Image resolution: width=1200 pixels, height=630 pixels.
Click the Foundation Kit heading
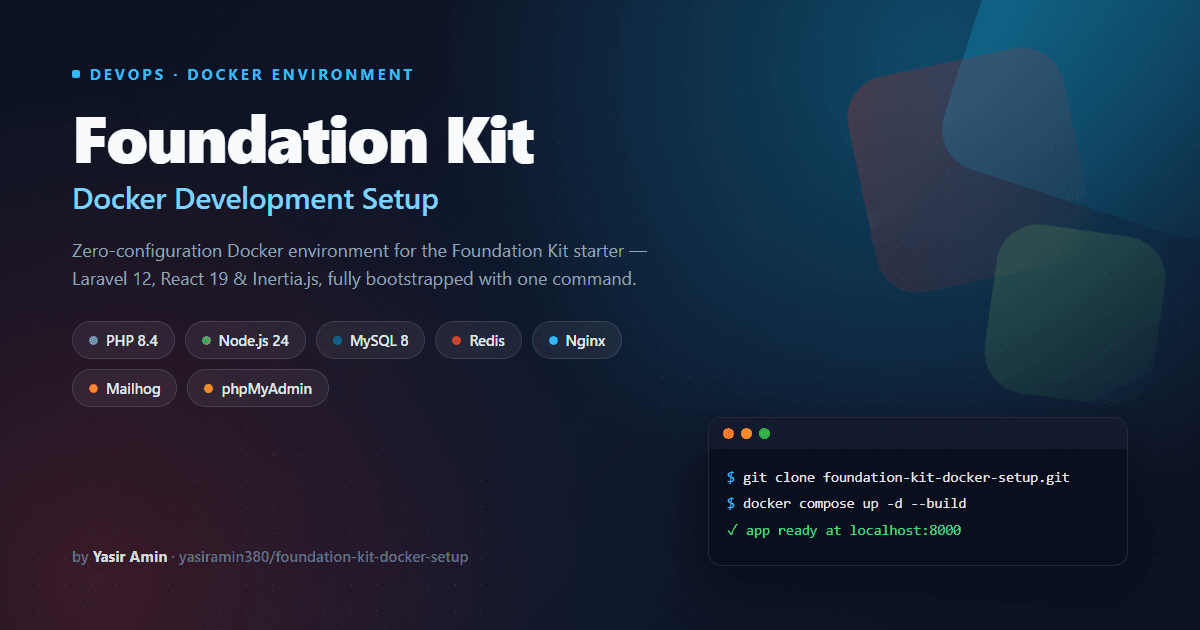click(x=304, y=138)
